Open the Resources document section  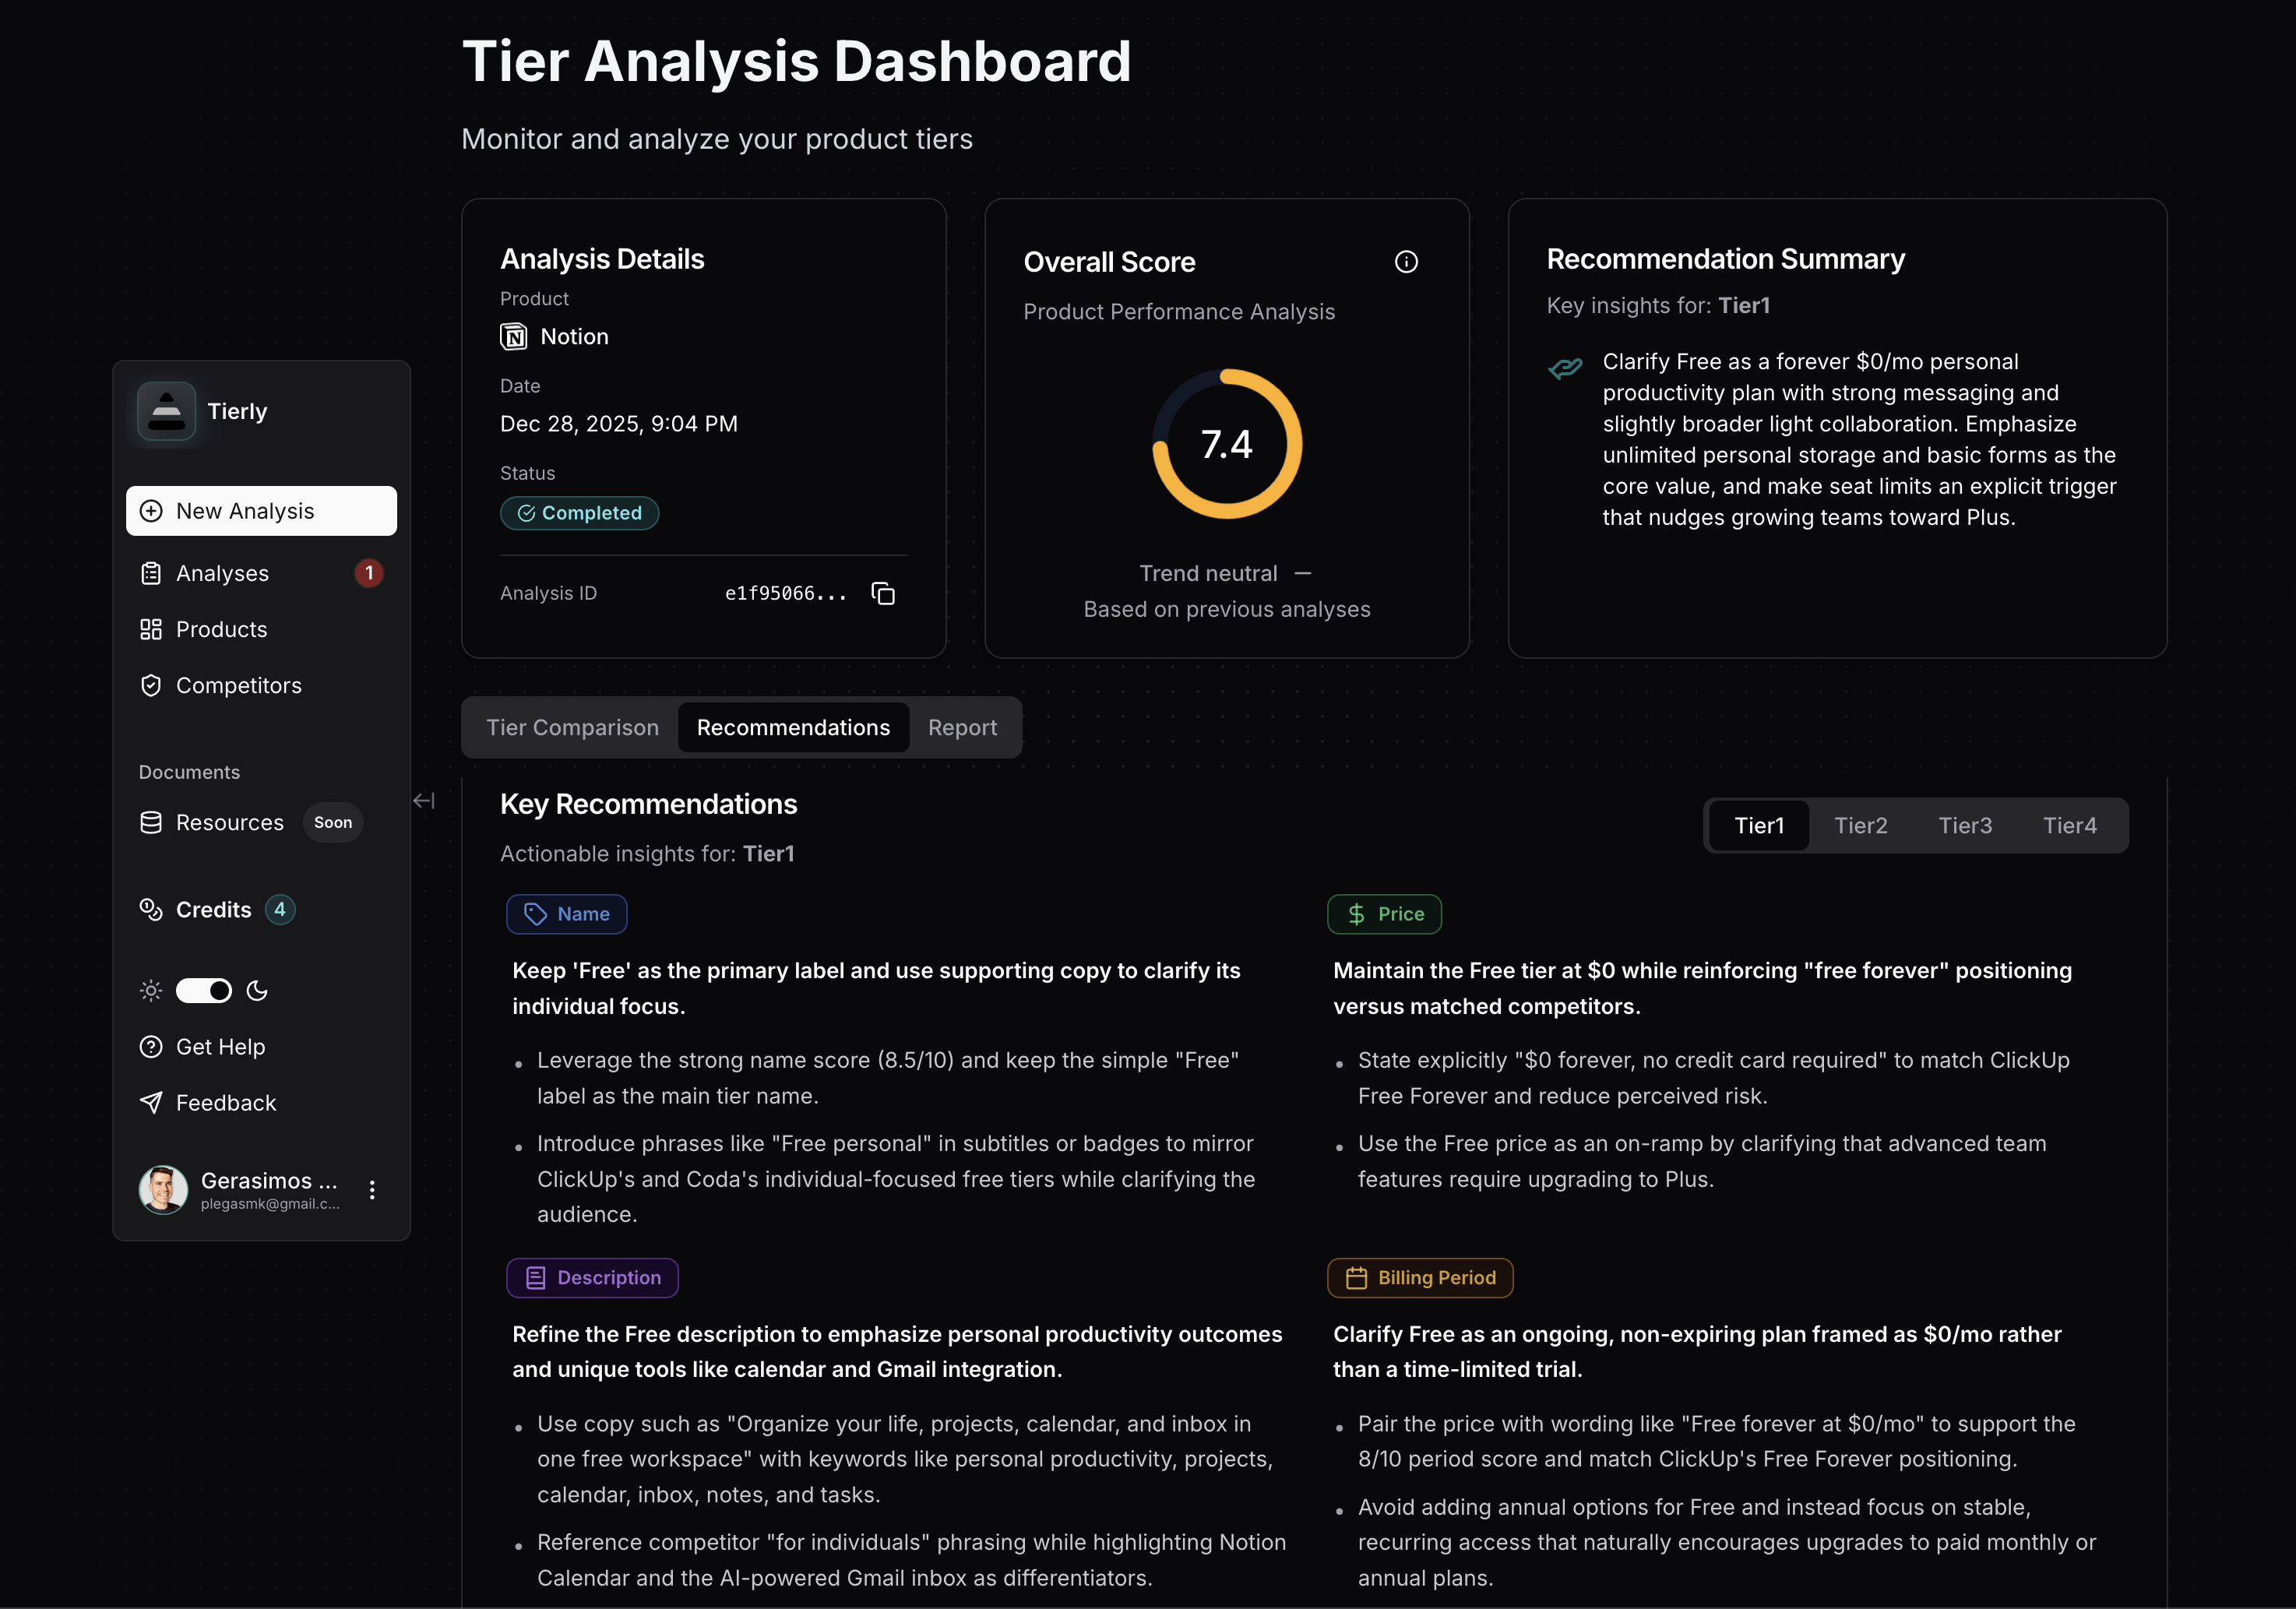(230, 822)
